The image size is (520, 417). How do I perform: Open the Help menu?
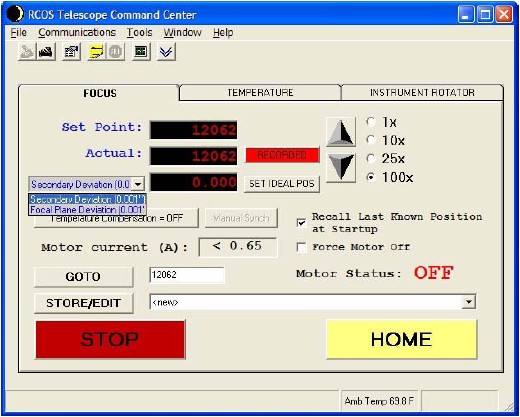point(223,33)
